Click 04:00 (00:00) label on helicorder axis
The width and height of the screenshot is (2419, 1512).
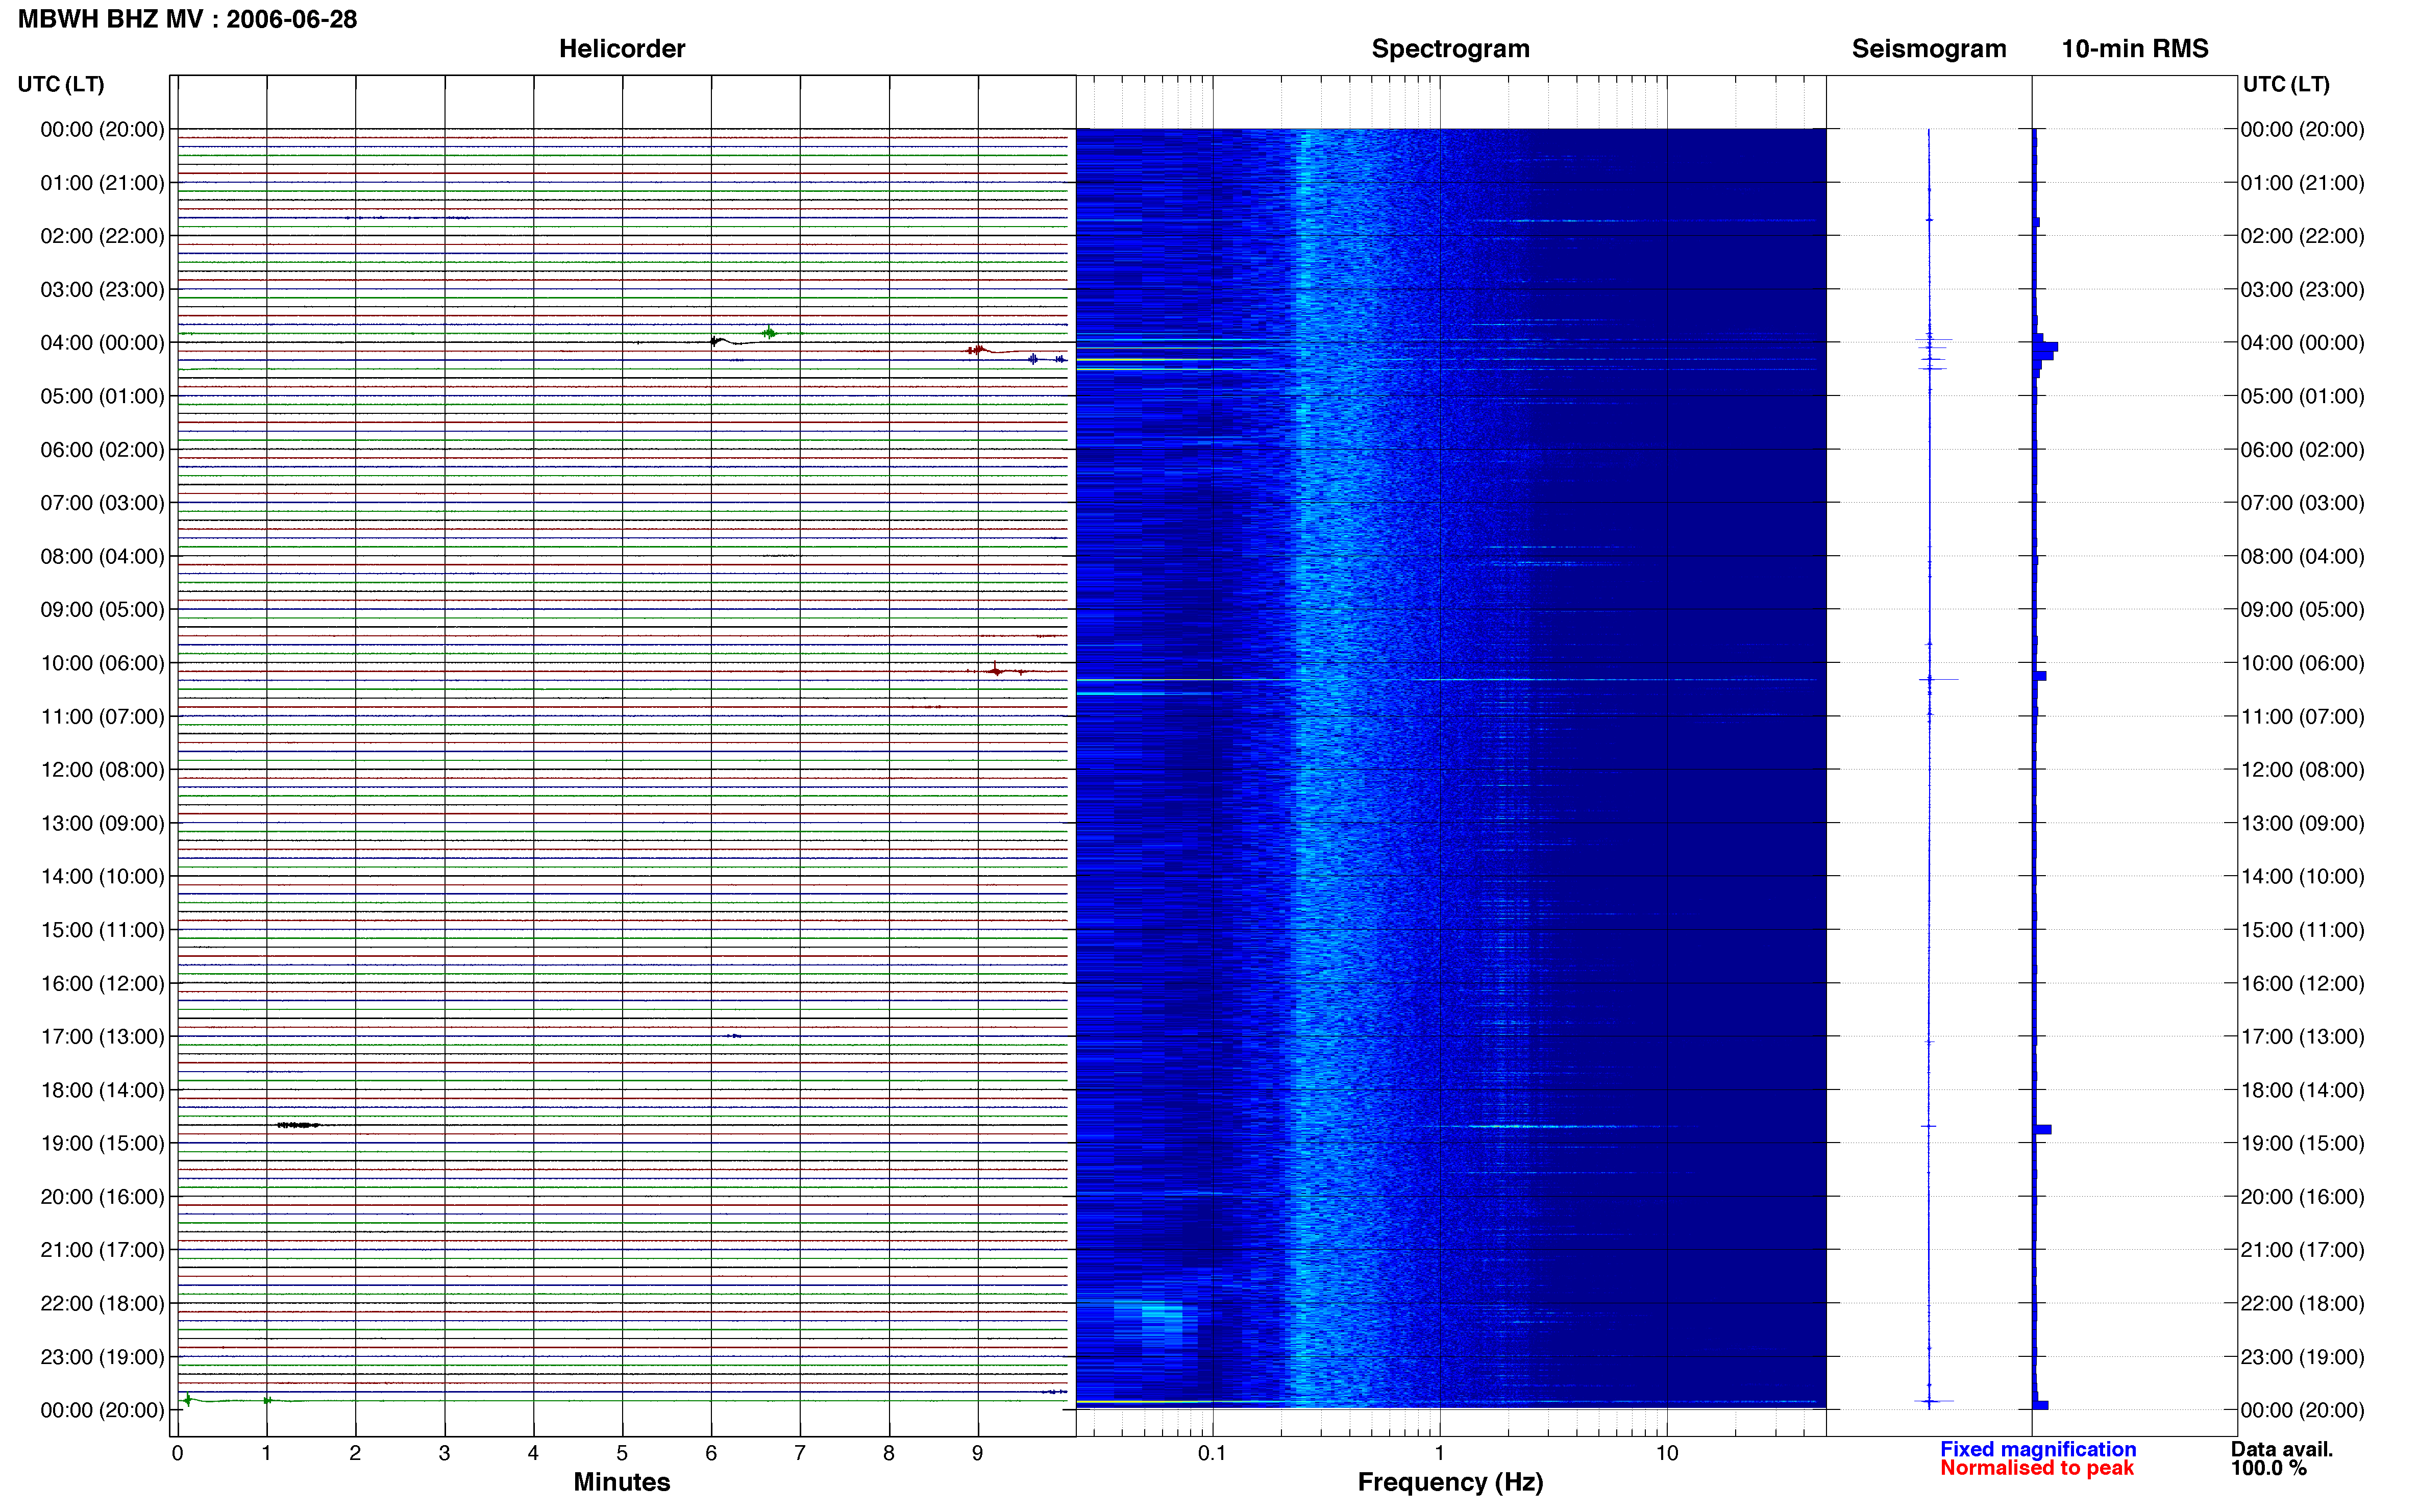[x=102, y=343]
